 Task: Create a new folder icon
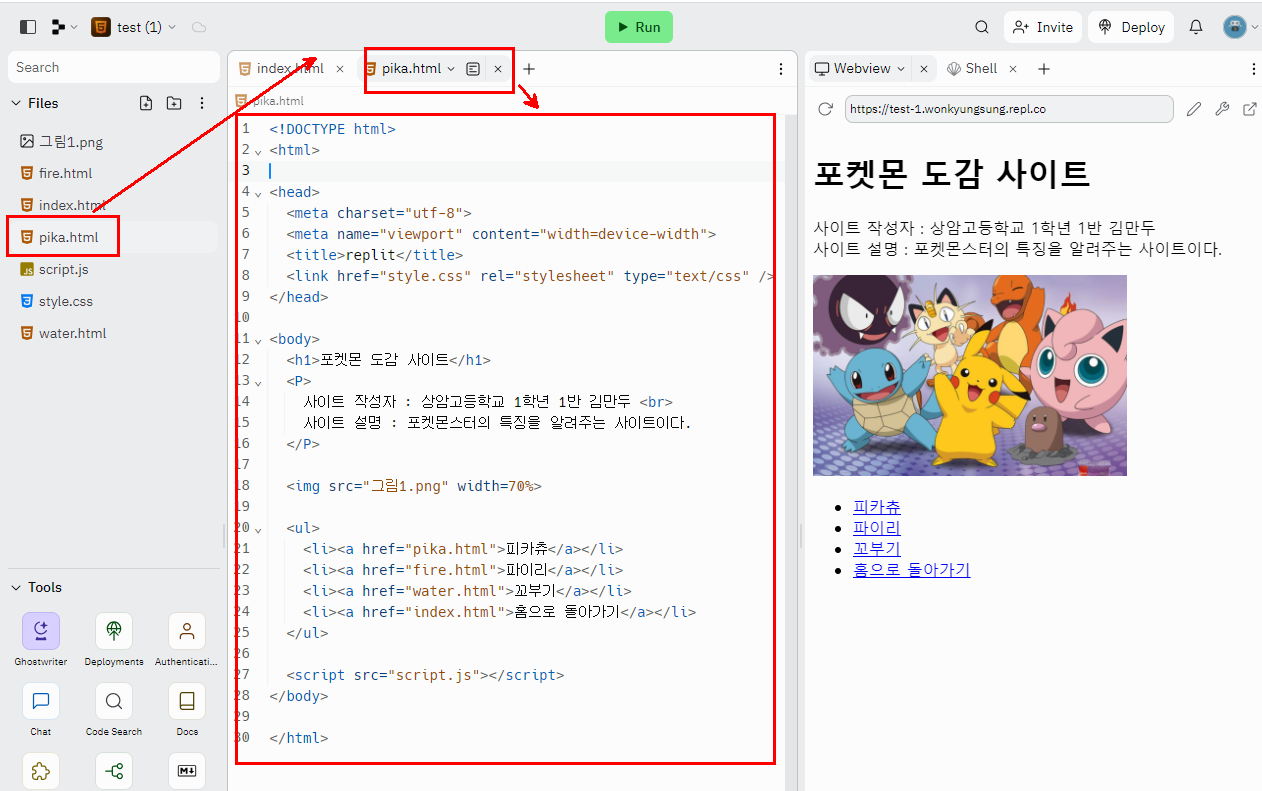click(174, 103)
